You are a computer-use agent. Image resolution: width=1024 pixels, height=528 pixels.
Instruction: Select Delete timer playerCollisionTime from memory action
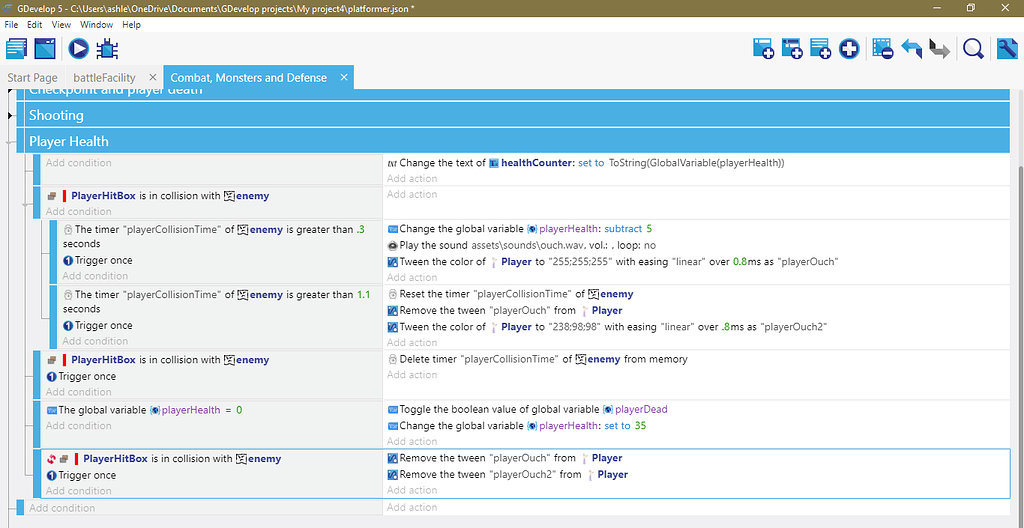(x=537, y=359)
